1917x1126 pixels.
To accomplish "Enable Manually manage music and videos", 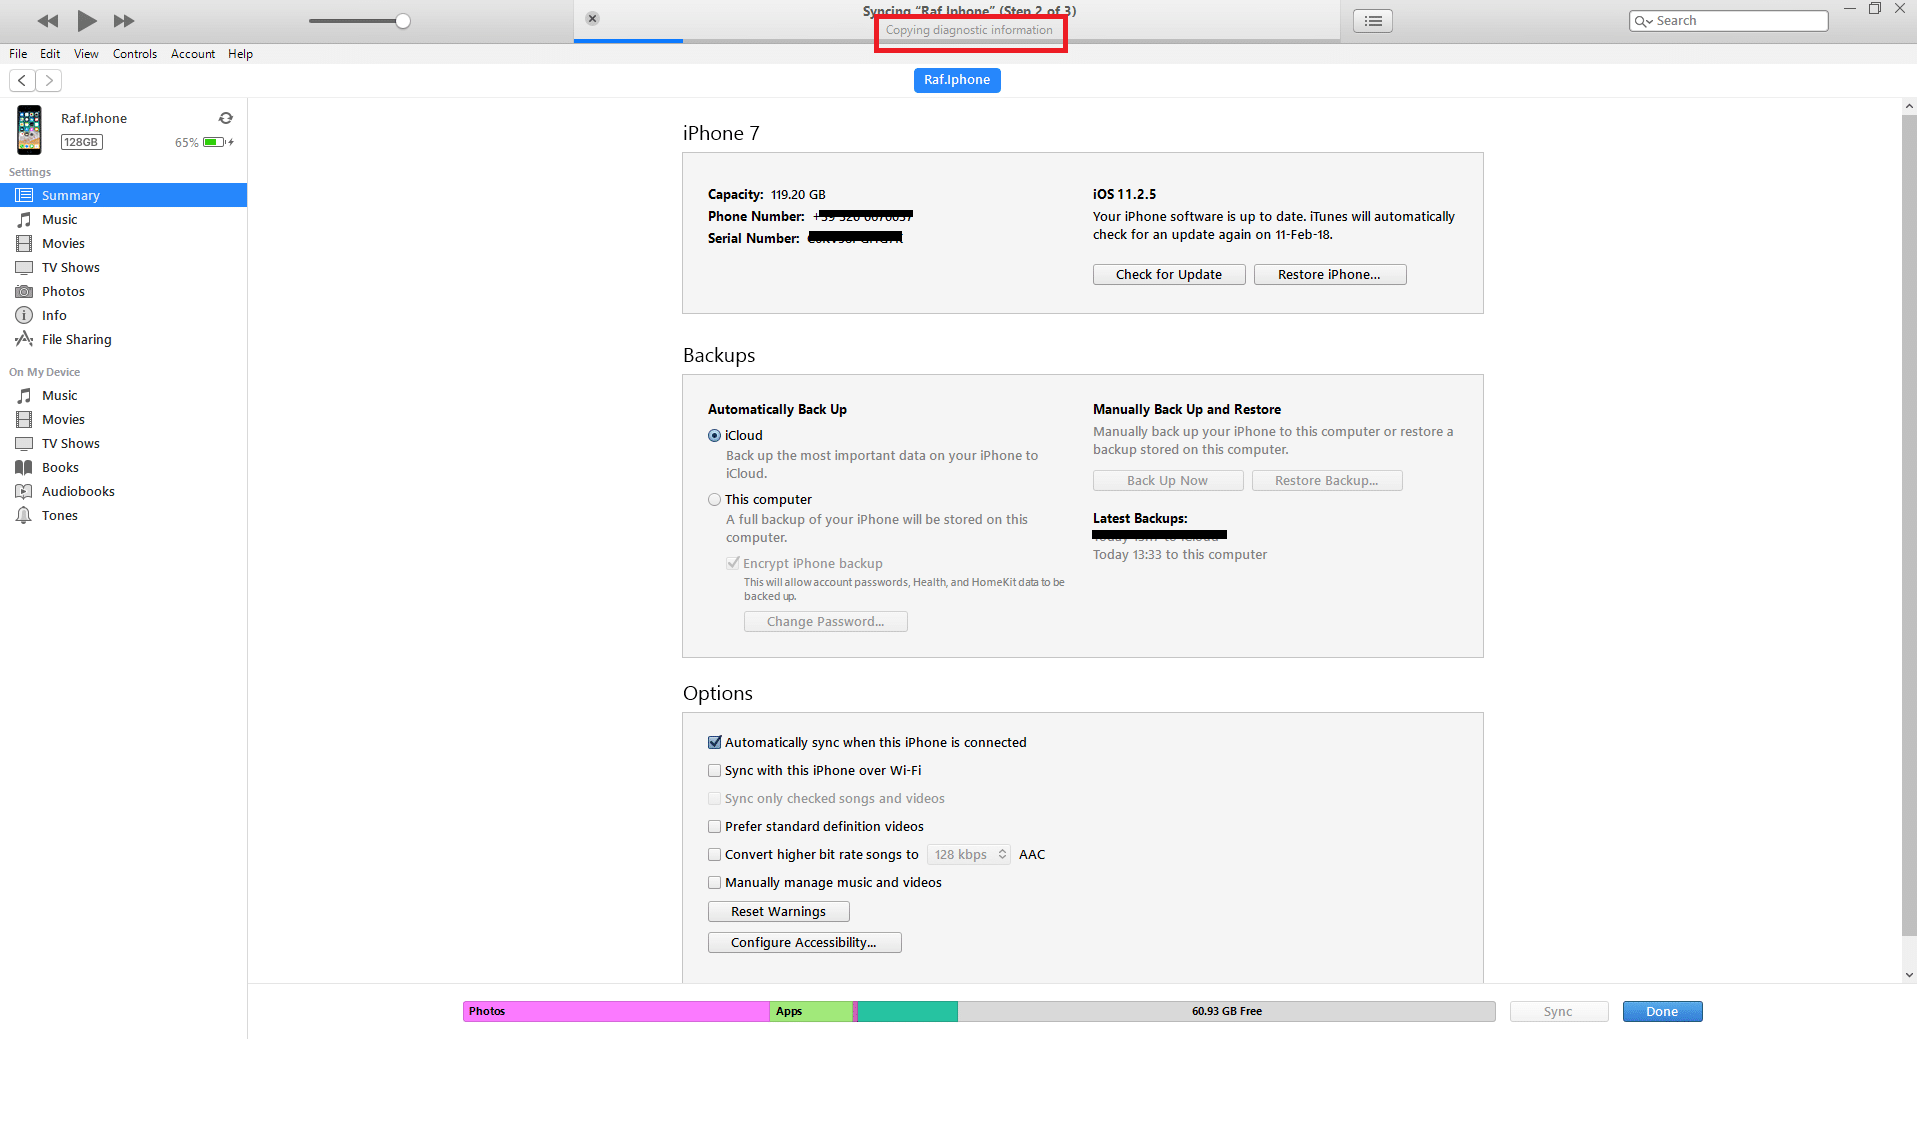I will [x=714, y=882].
